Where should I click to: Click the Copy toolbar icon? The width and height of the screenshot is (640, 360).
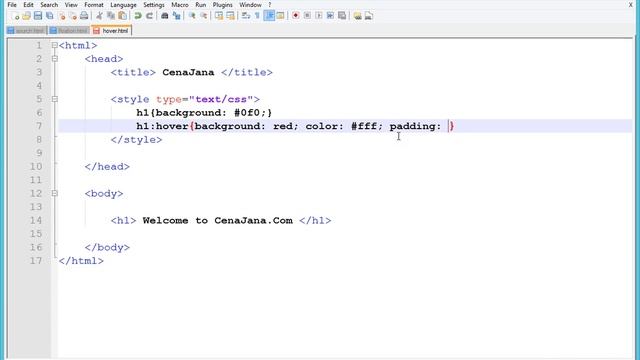(111, 16)
